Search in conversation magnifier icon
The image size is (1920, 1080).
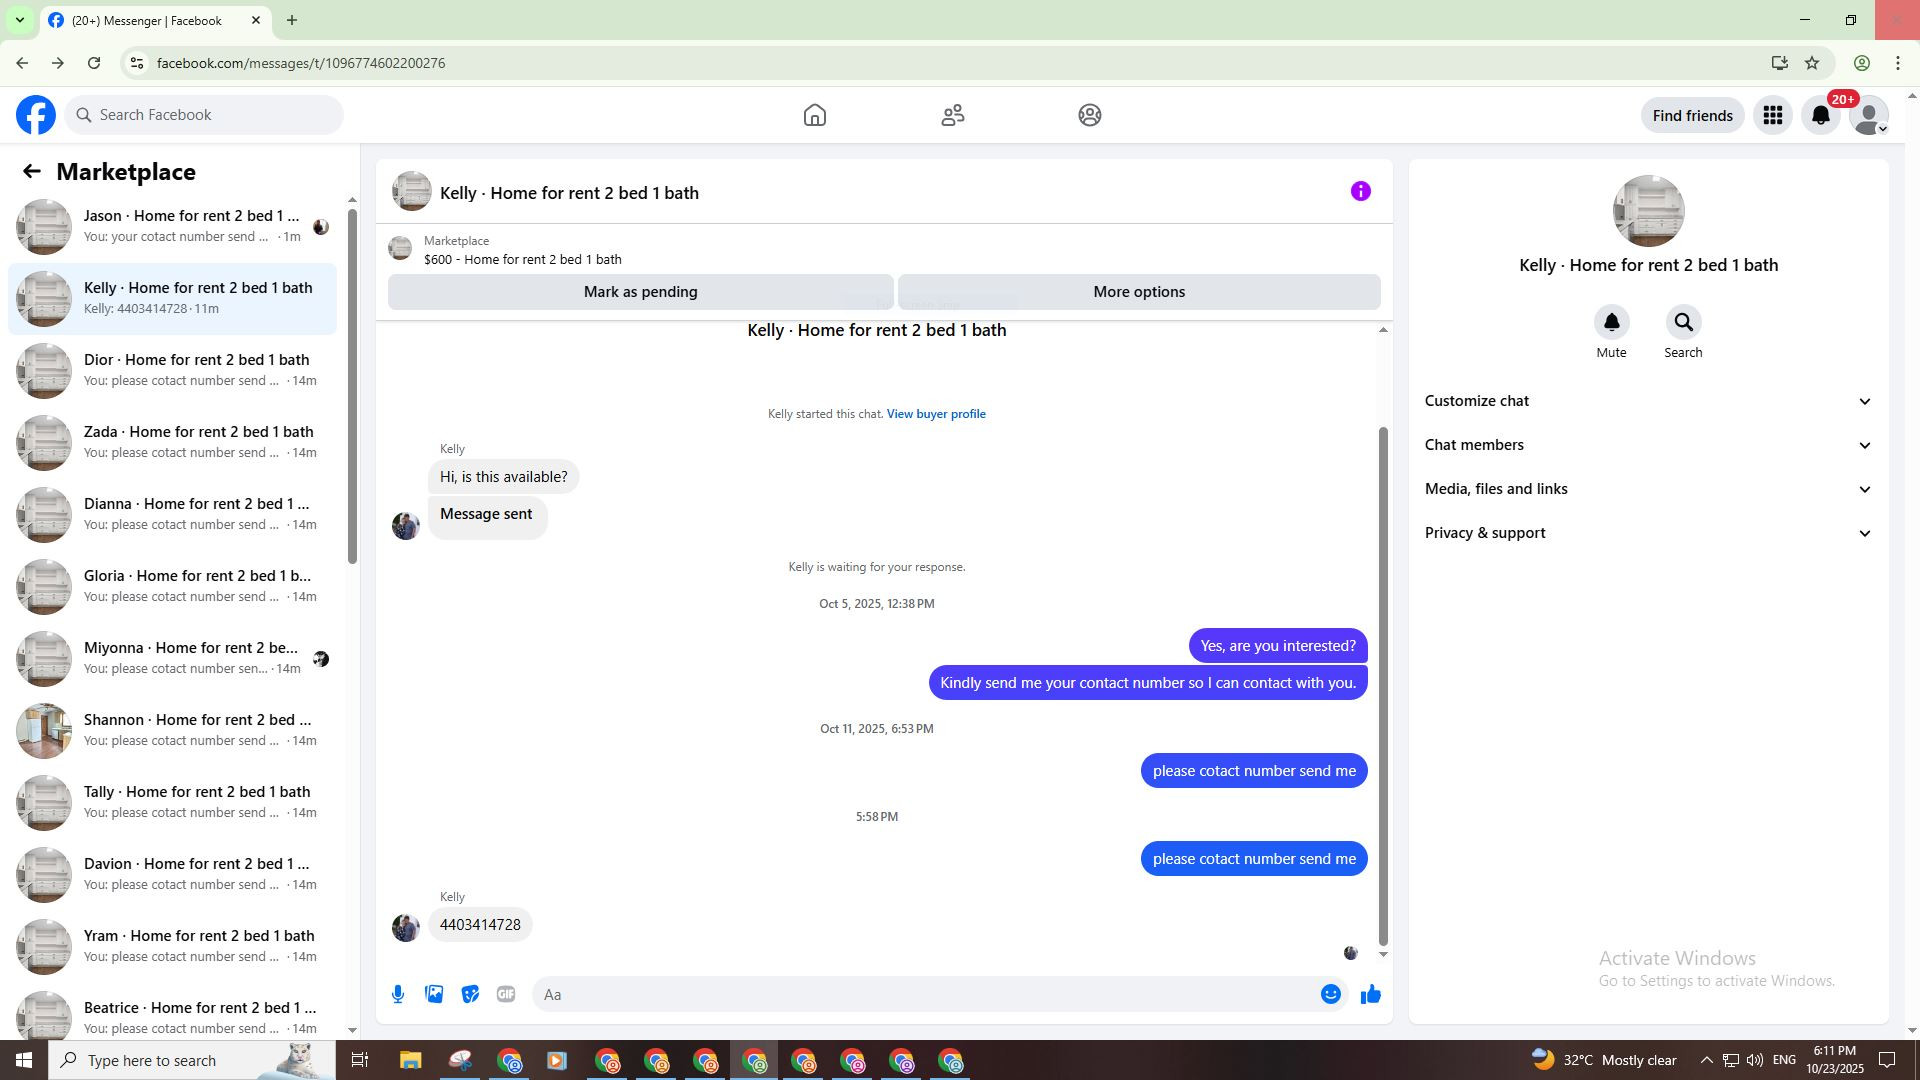[1683, 323]
